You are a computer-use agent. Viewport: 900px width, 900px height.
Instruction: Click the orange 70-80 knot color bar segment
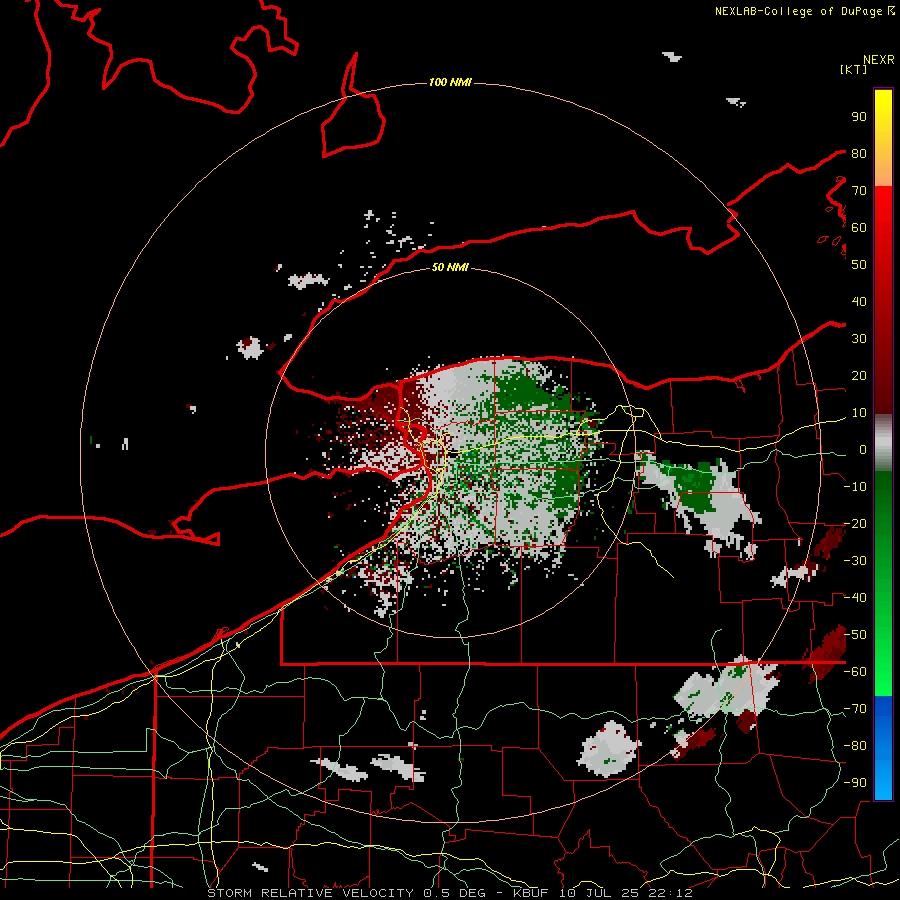883,169
